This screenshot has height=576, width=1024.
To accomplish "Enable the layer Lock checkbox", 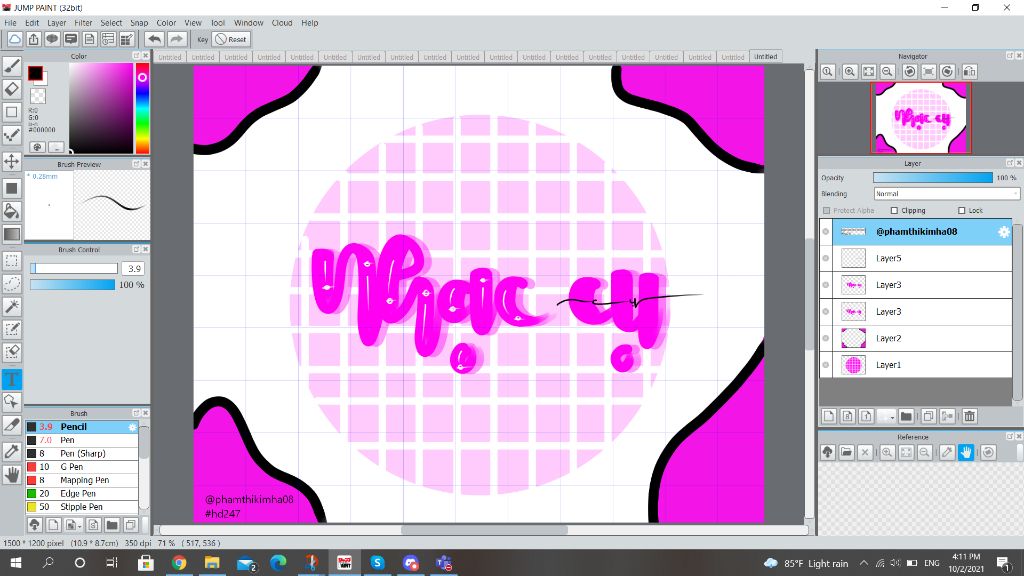I will pyautogui.click(x=961, y=210).
